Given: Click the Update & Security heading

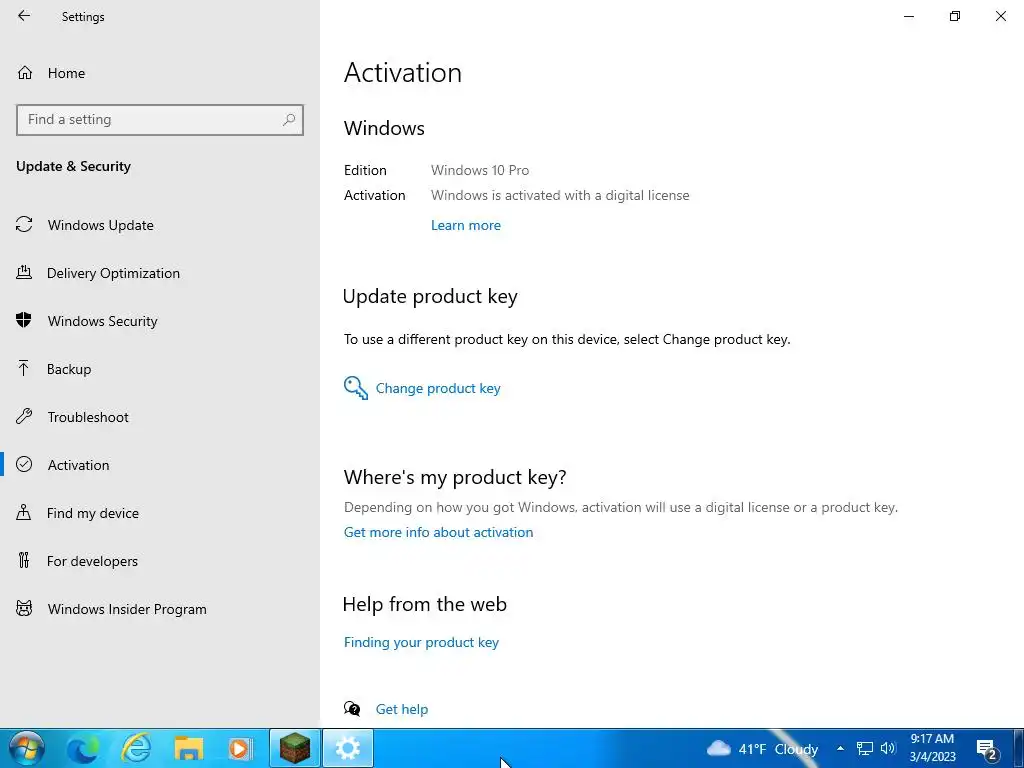Looking at the screenshot, I should (73, 167).
